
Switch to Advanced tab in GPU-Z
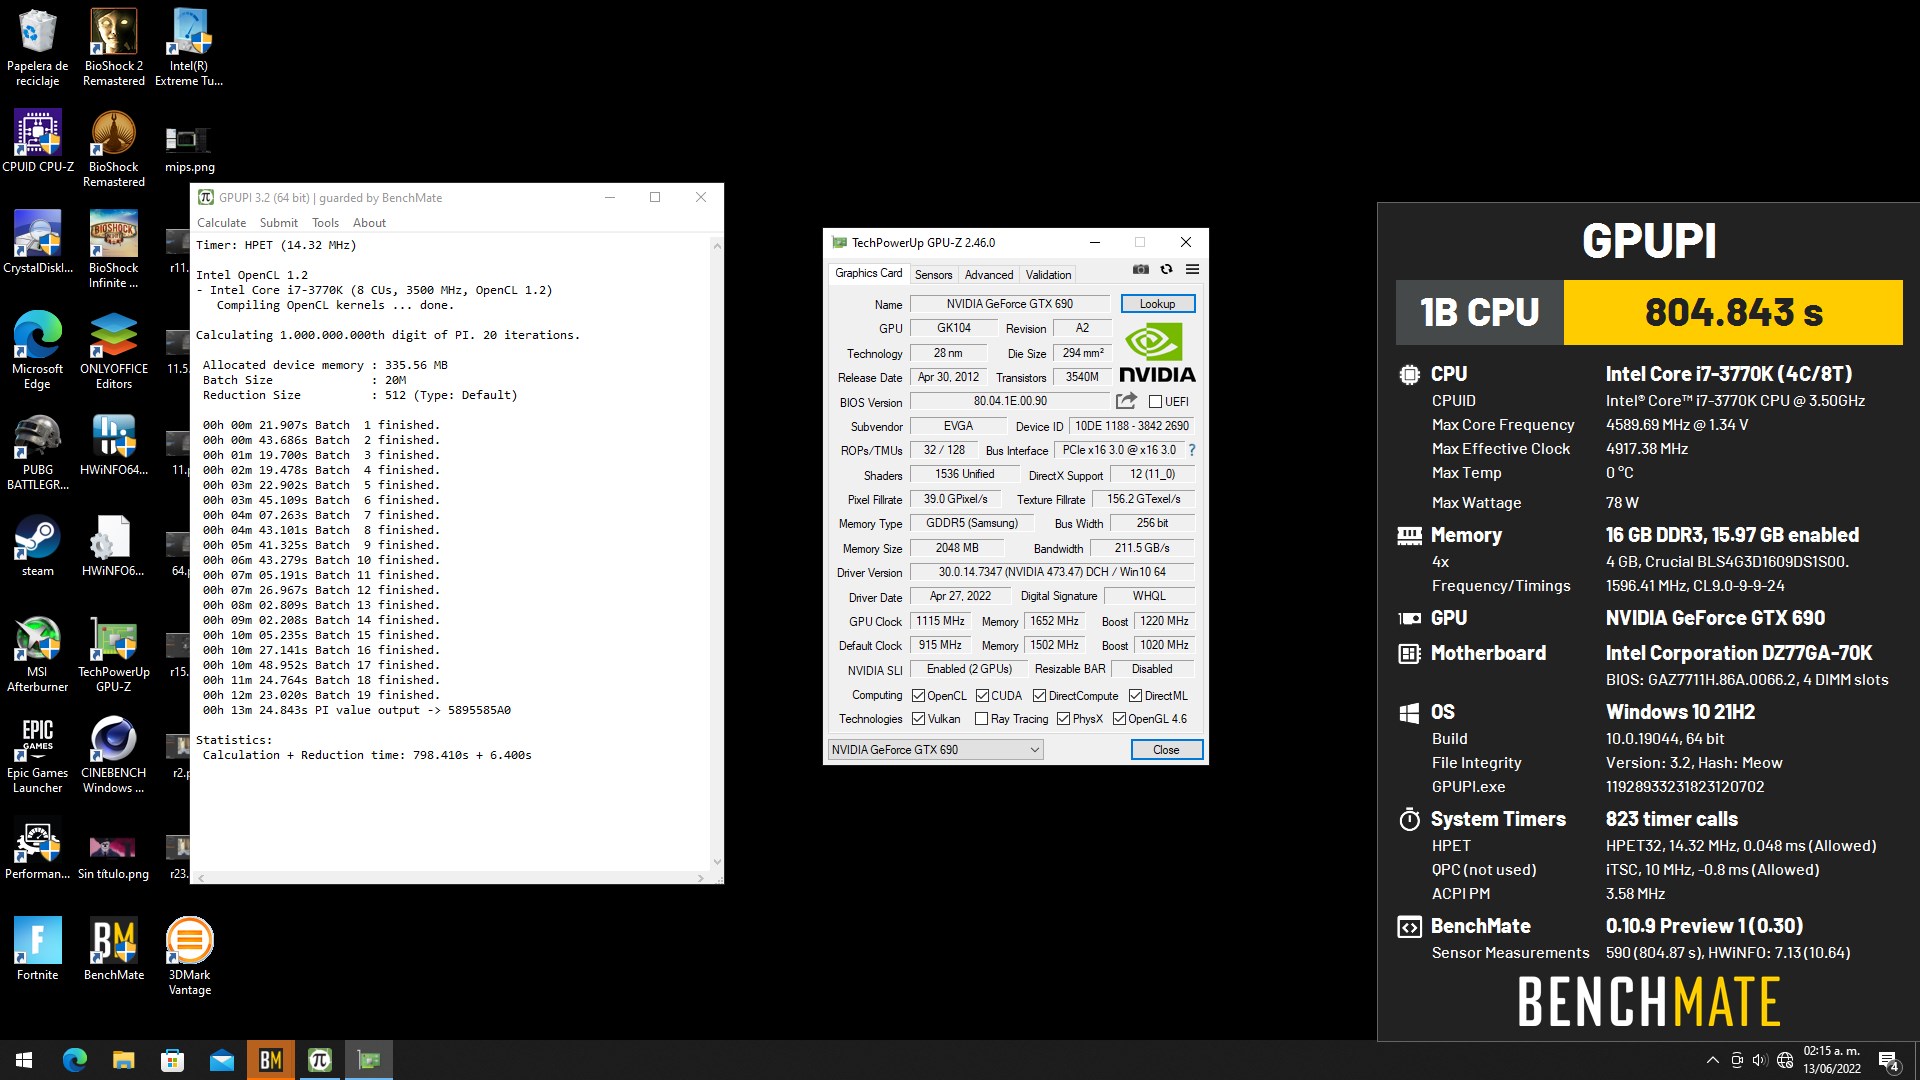coord(989,275)
